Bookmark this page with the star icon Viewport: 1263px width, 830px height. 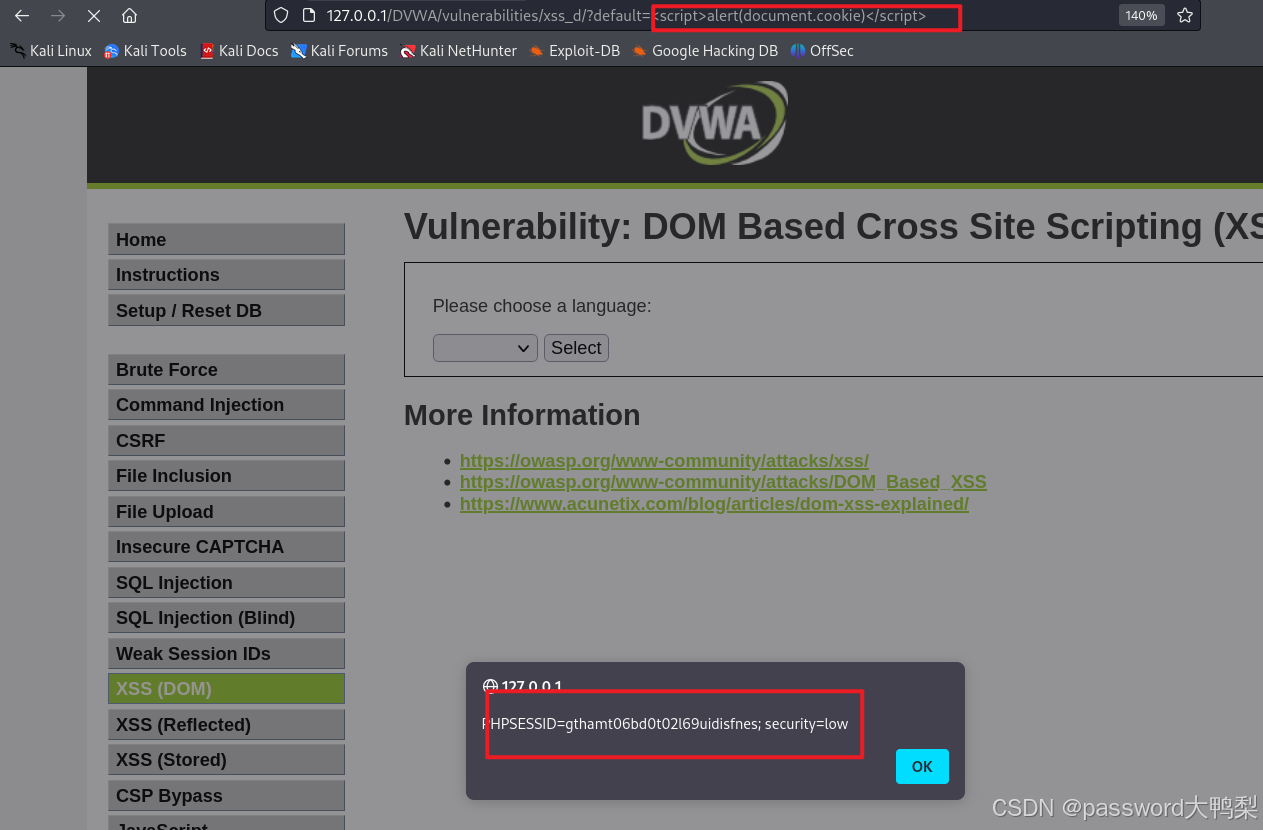point(1185,16)
